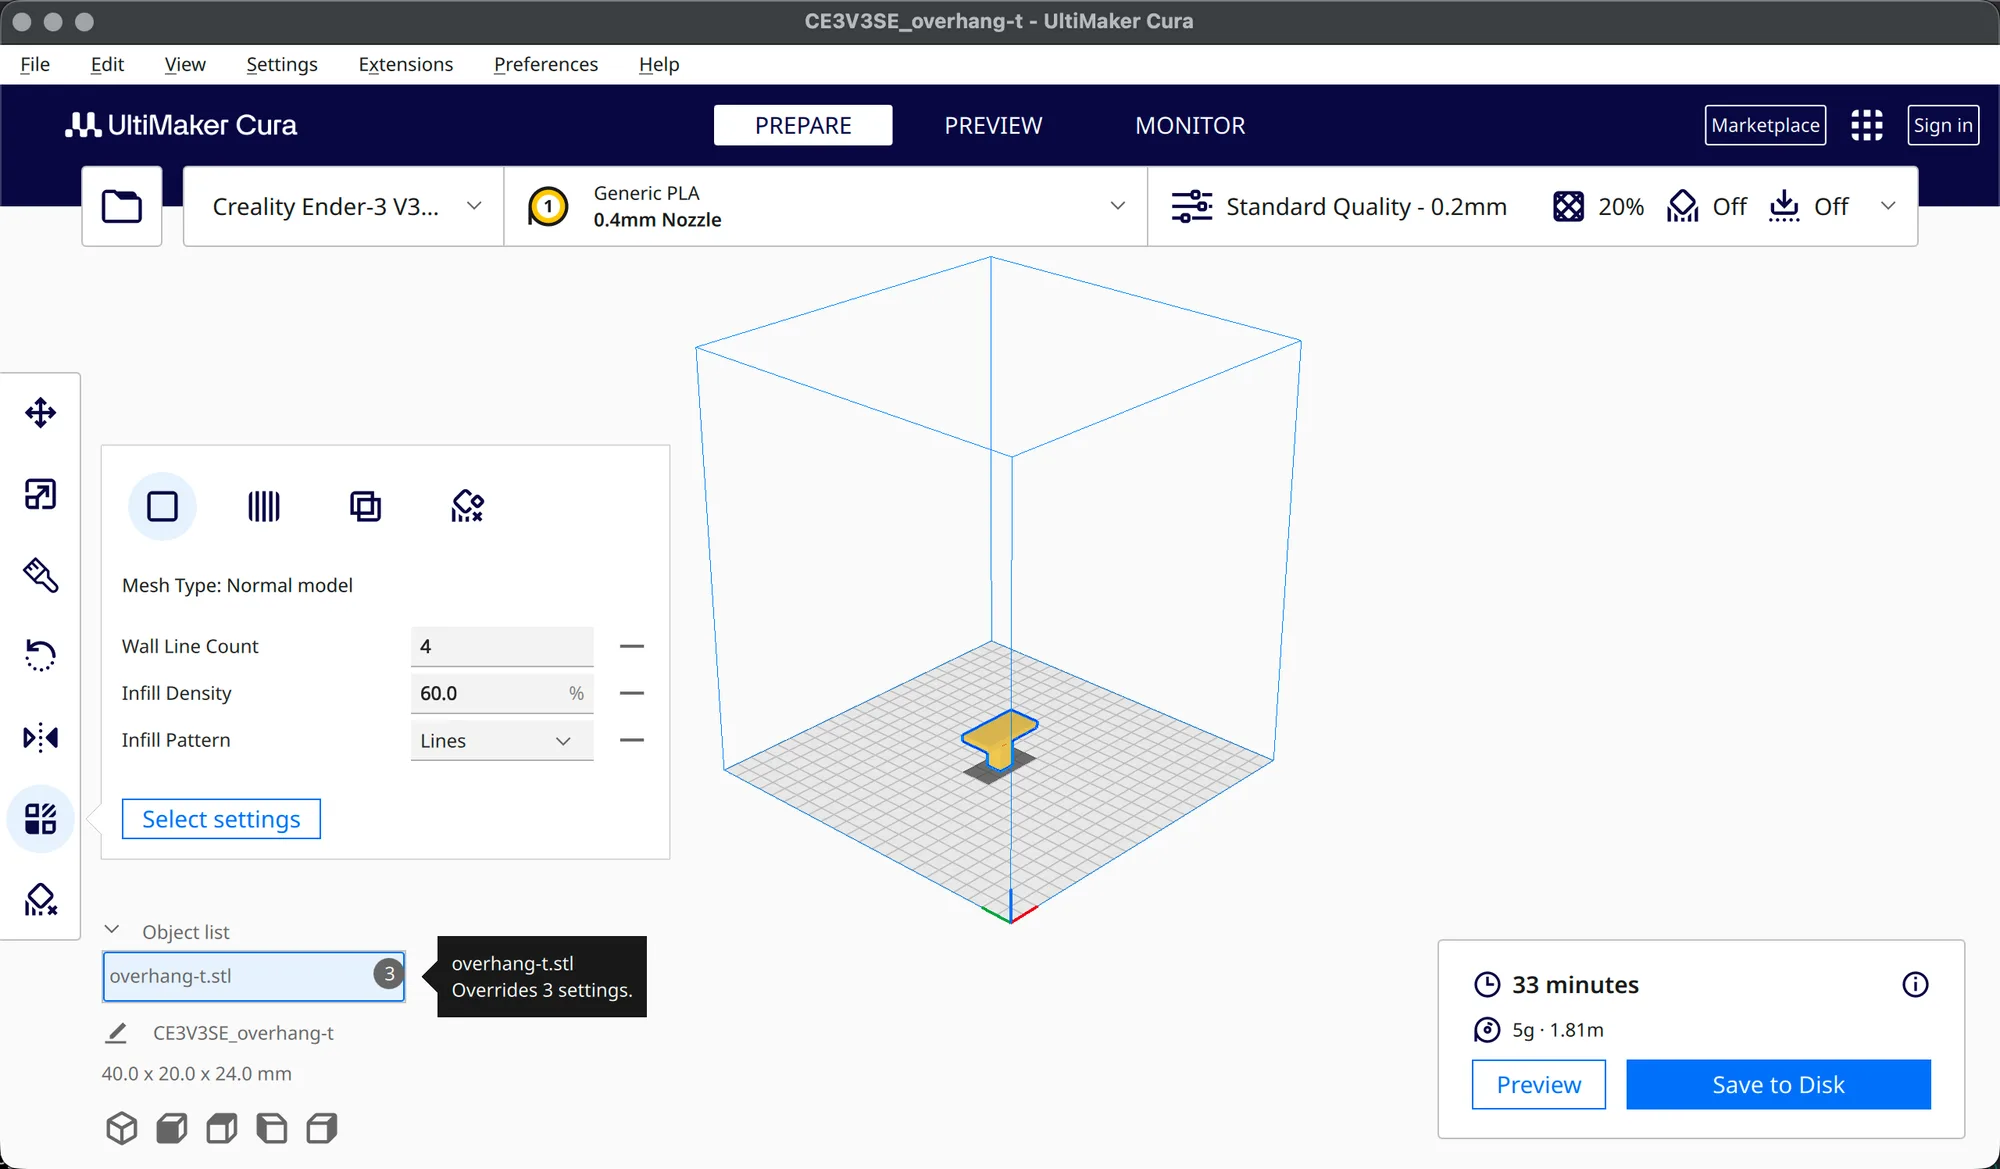The width and height of the screenshot is (2000, 1169).
Task: Click Save to Disk
Action: pos(1778,1085)
